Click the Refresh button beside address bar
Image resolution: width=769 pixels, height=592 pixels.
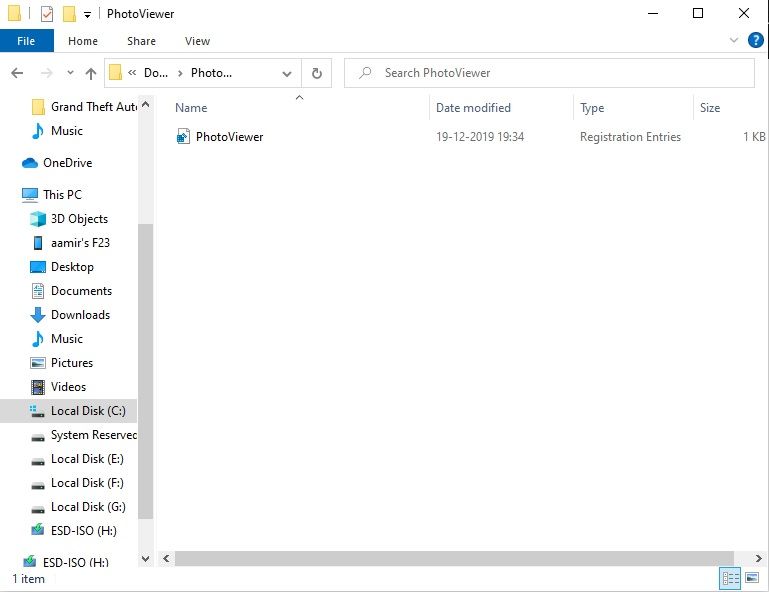[x=317, y=73]
